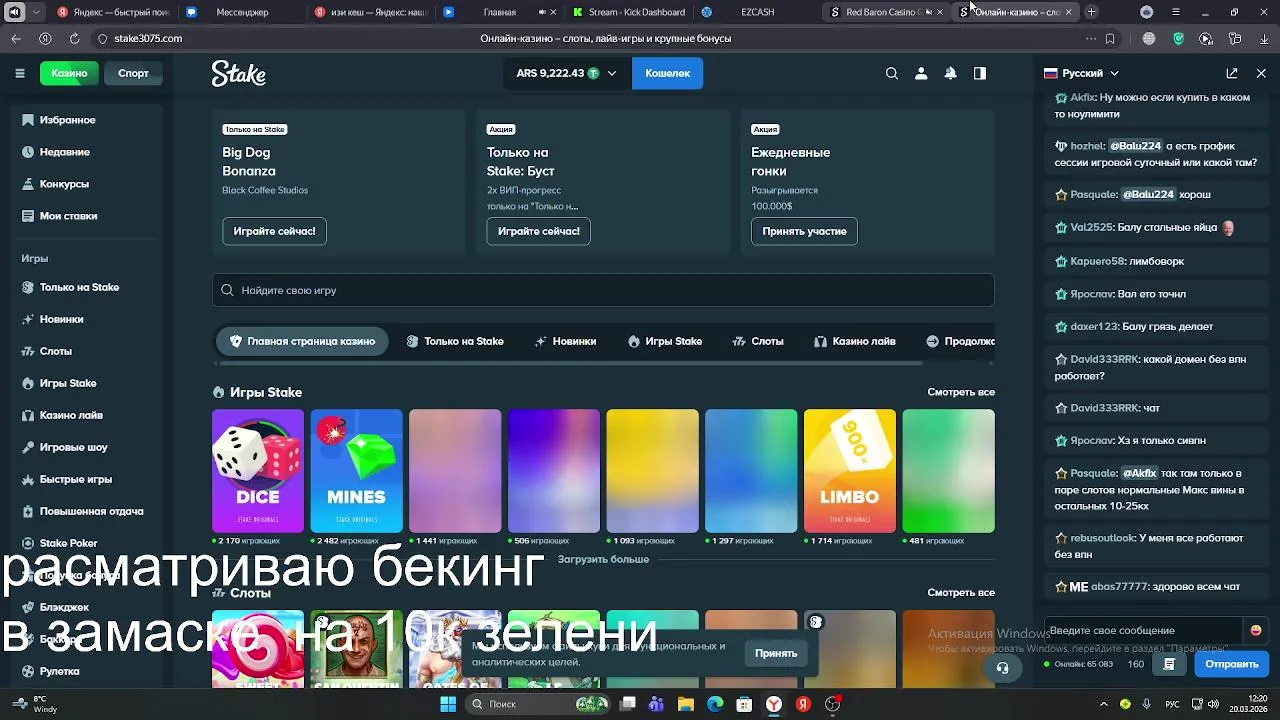Click Играйте сейчас for Big Dog Bonanza

[x=274, y=231]
